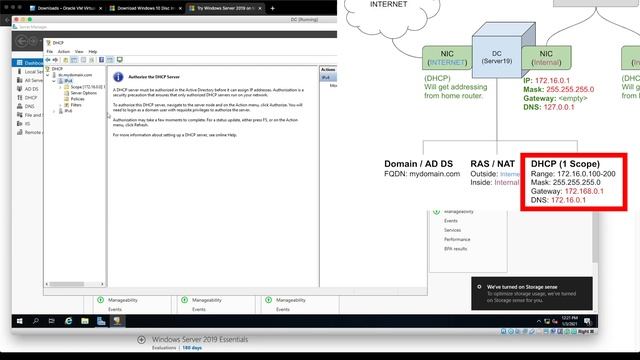This screenshot has height=360, width=640.
Task: Show hidden system tray icons
Action: point(539,322)
